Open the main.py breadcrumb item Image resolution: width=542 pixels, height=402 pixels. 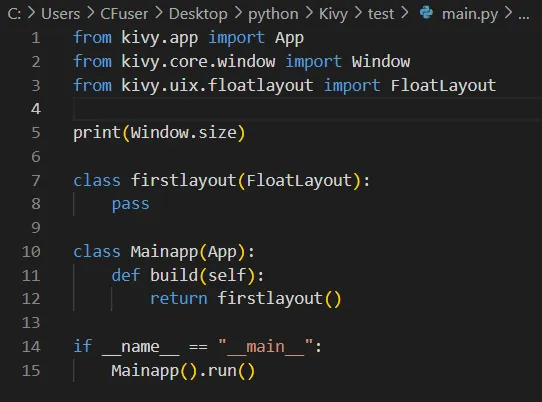coord(470,14)
